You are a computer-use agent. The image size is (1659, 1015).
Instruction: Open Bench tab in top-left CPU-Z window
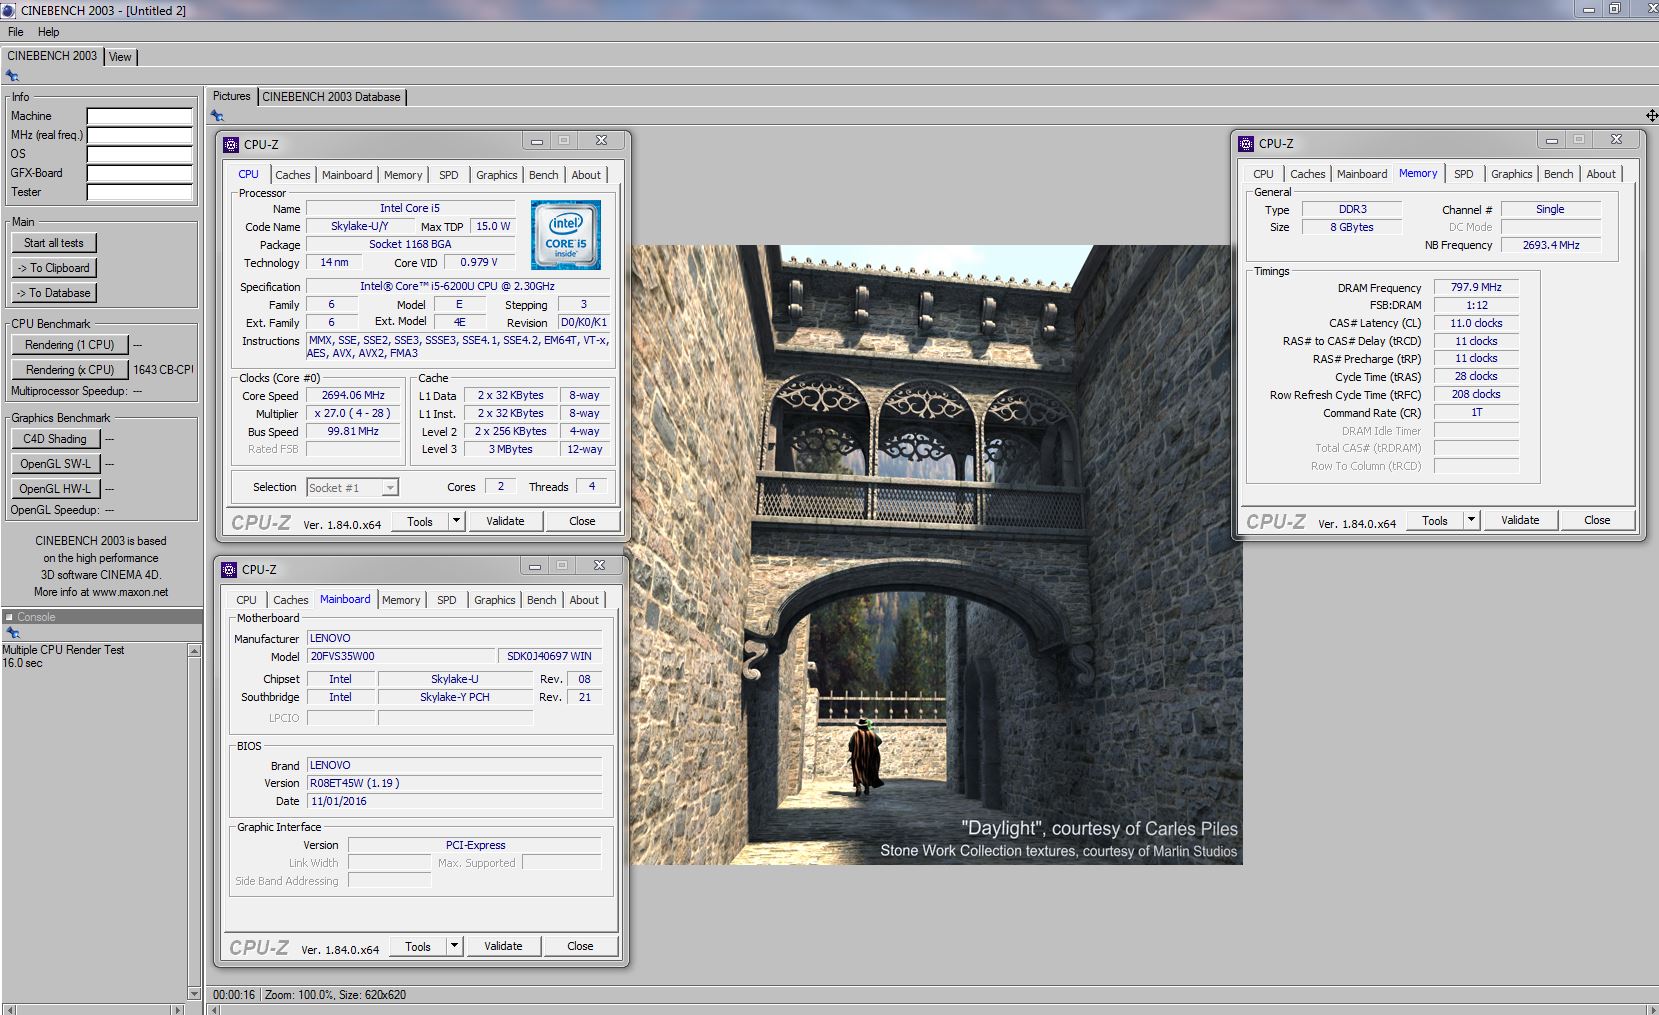click(x=543, y=175)
